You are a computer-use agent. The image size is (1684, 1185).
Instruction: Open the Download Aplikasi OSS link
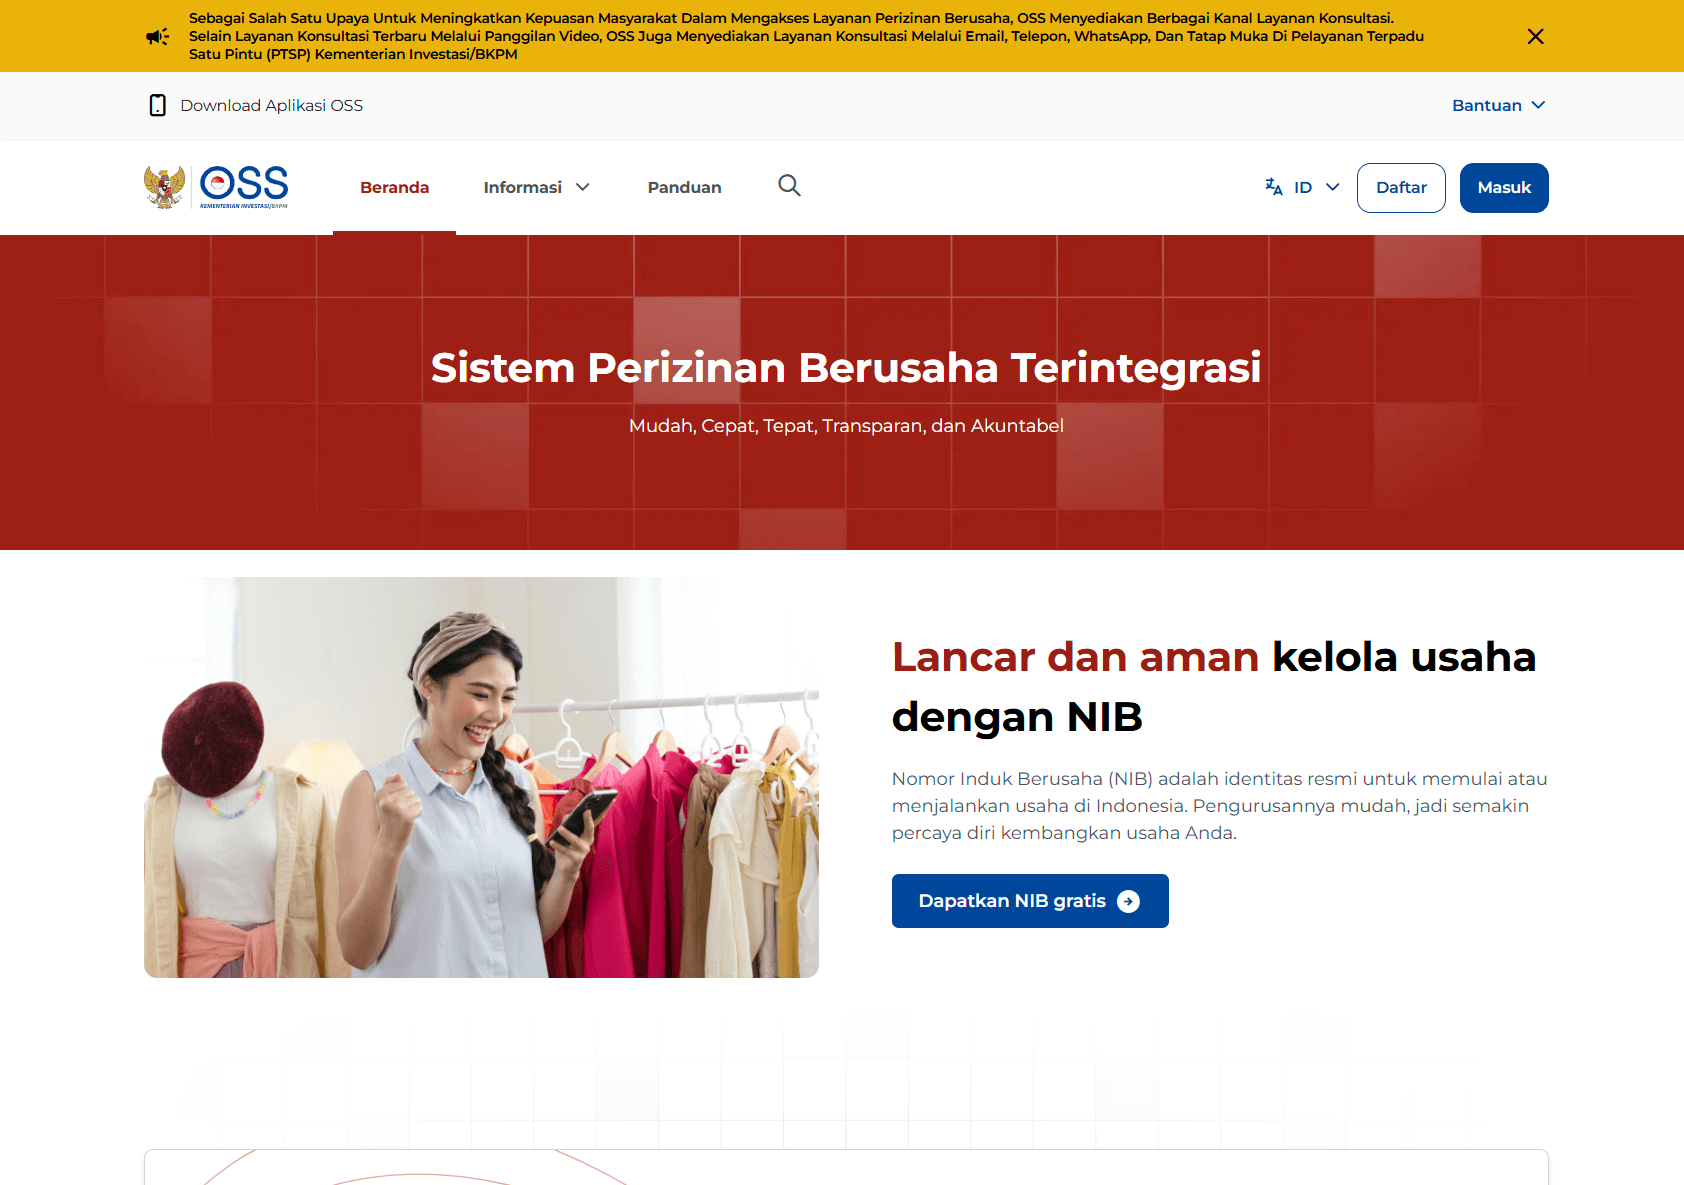tap(271, 105)
